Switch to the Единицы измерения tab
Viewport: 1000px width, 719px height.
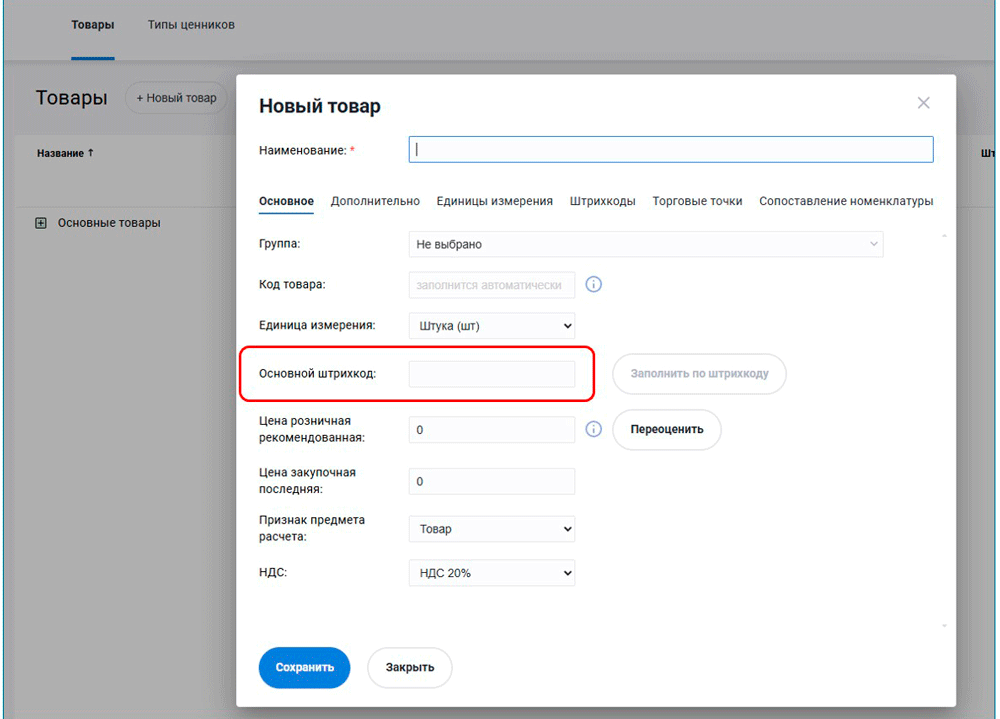[494, 201]
